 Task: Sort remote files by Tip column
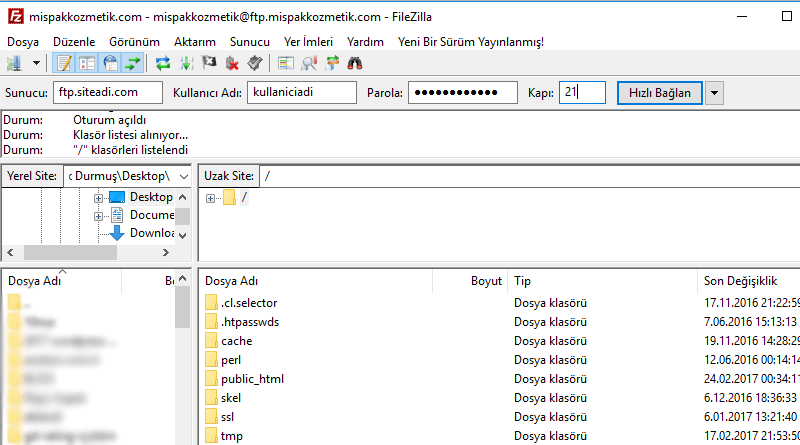click(603, 281)
